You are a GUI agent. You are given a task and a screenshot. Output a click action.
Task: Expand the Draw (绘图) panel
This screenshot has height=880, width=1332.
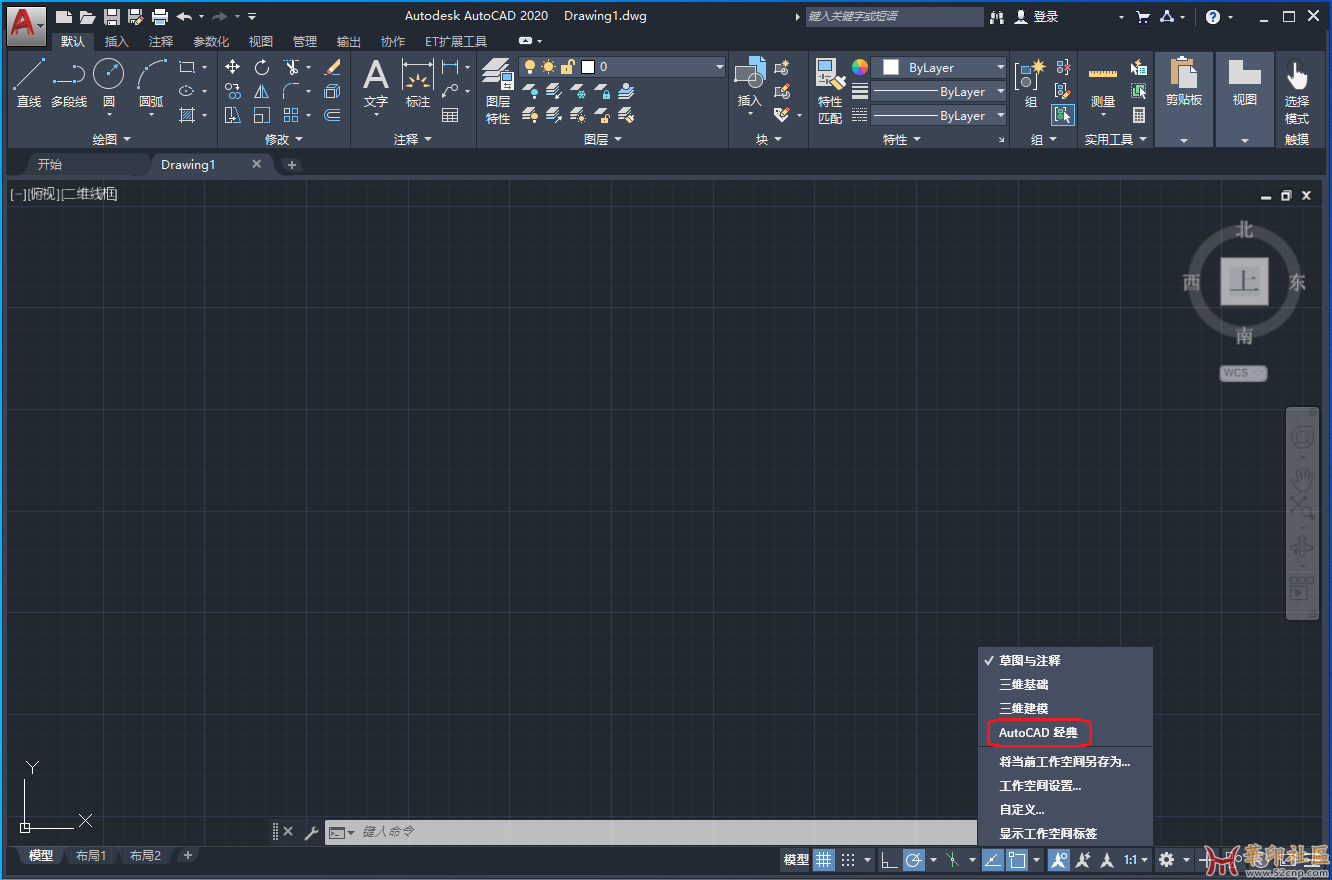pyautogui.click(x=112, y=139)
